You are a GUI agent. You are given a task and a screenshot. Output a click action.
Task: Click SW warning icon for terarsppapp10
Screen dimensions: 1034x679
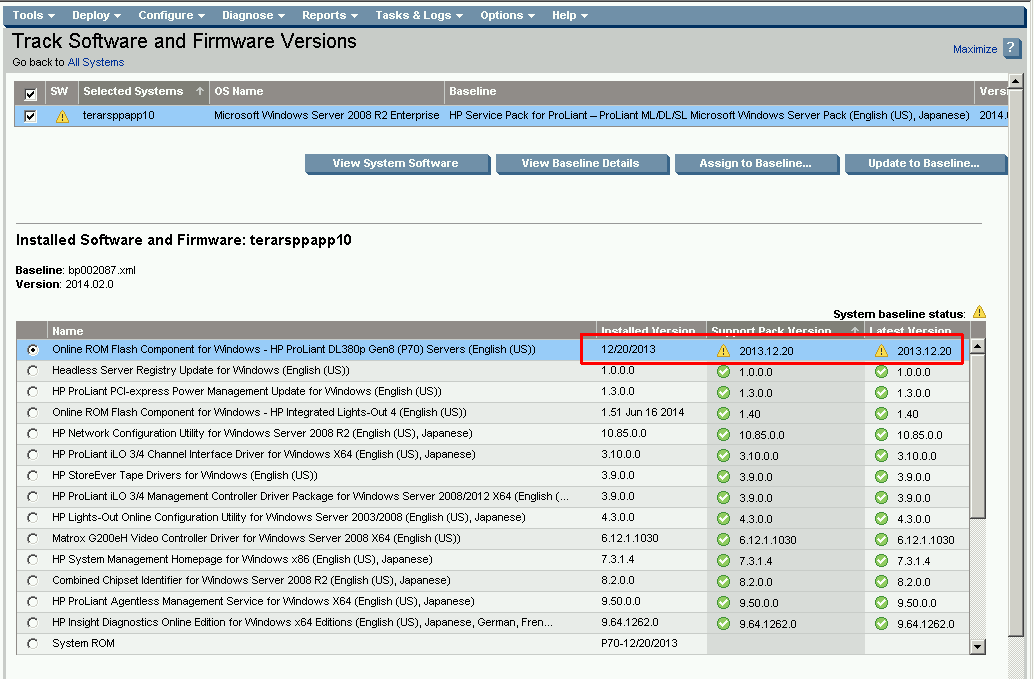coord(62,116)
